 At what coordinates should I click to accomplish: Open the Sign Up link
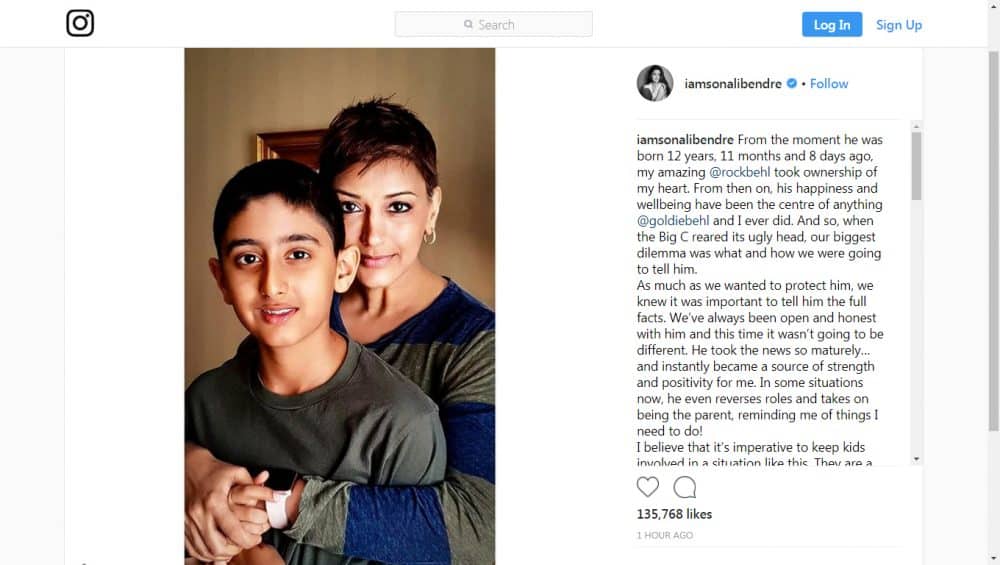point(899,25)
